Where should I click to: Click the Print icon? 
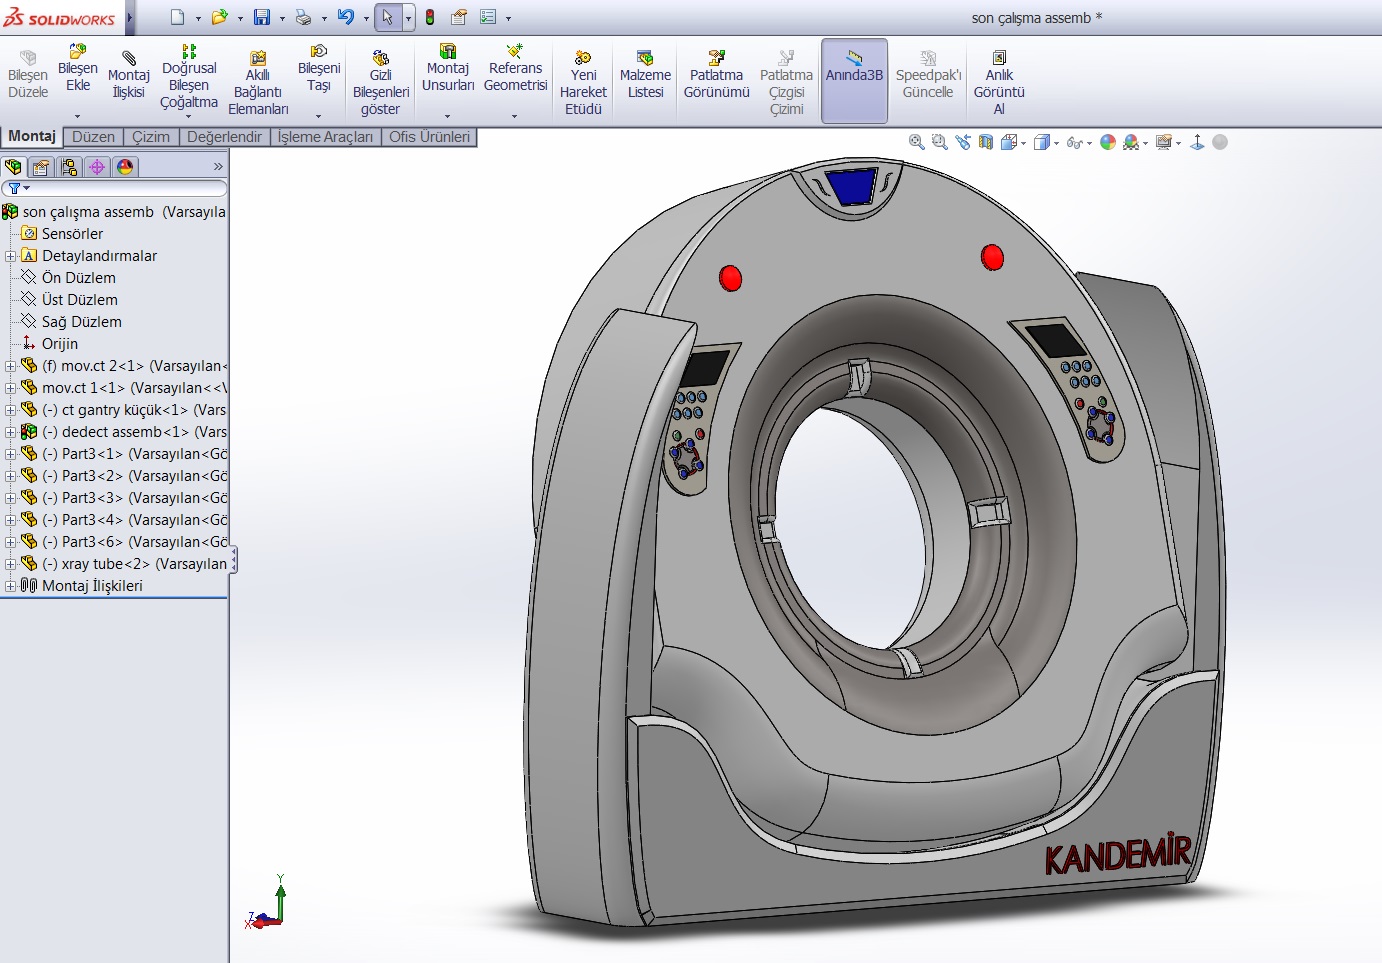[x=303, y=17]
